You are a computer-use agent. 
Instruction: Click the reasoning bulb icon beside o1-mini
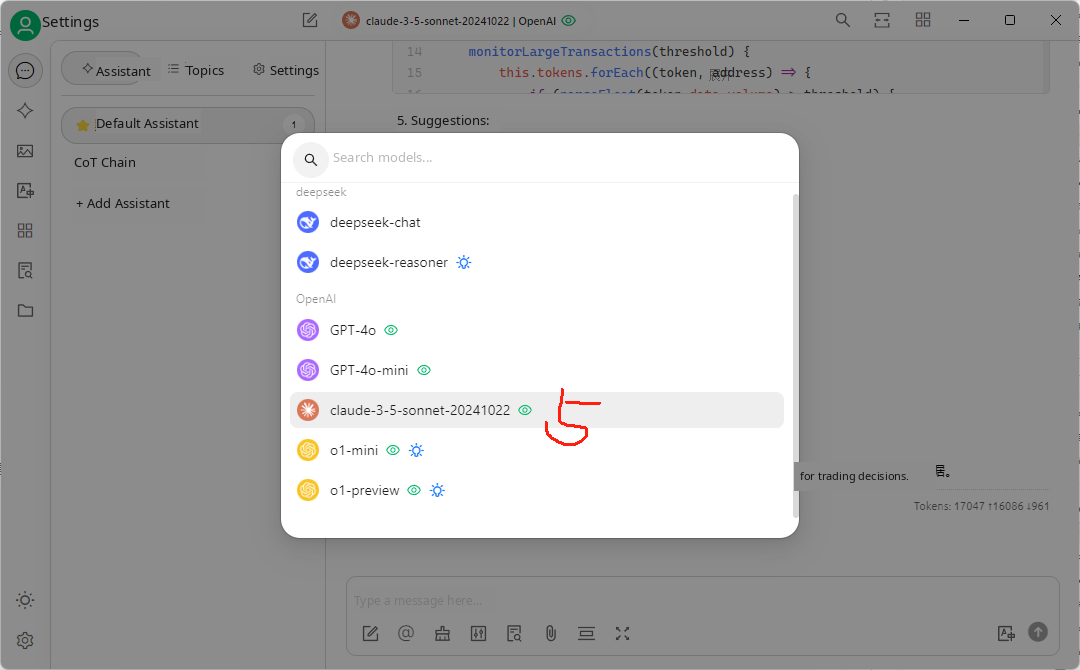[x=416, y=450]
